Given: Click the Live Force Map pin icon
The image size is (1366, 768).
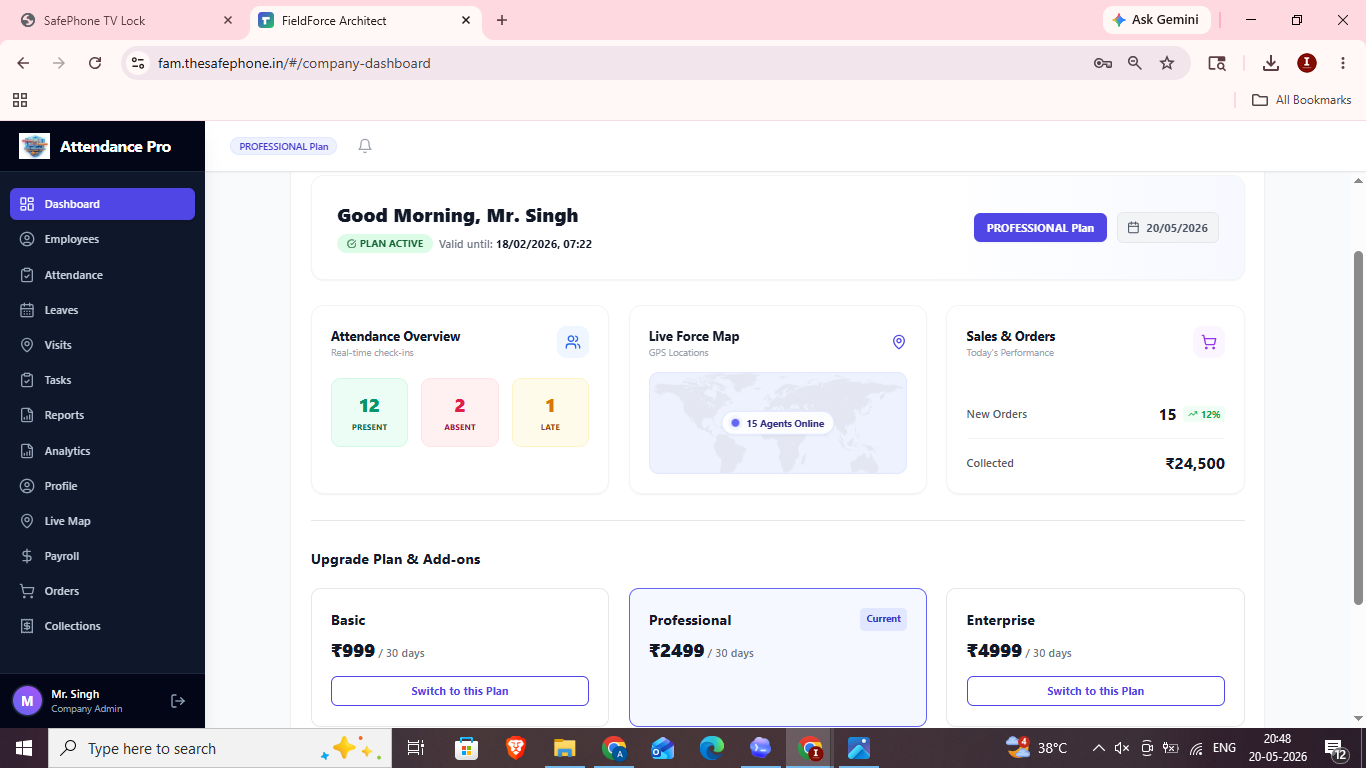Looking at the screenshot, I should coord(898,342).
